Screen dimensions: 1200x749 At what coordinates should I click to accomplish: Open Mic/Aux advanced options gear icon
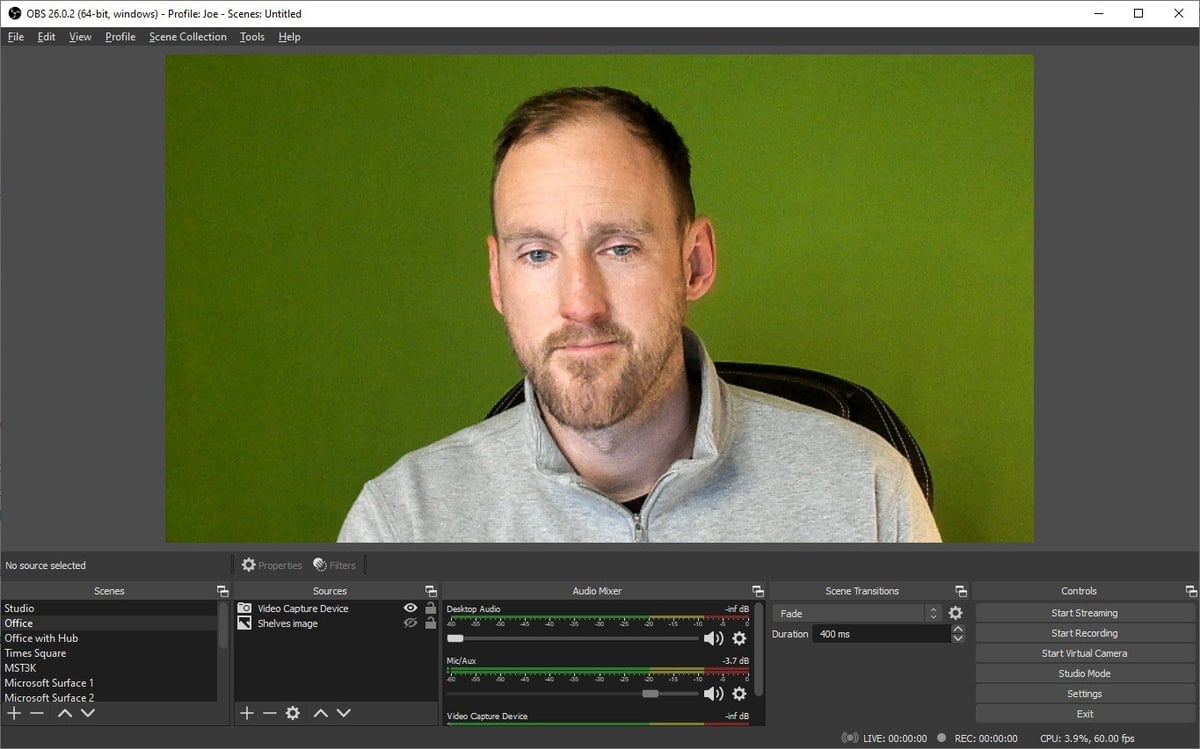click(738, 693)
